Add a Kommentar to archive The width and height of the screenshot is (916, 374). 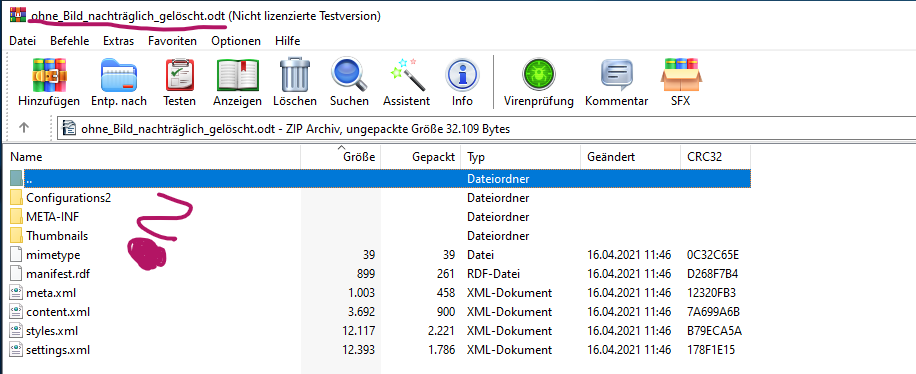pyautogui.click(x=617, y=75)
